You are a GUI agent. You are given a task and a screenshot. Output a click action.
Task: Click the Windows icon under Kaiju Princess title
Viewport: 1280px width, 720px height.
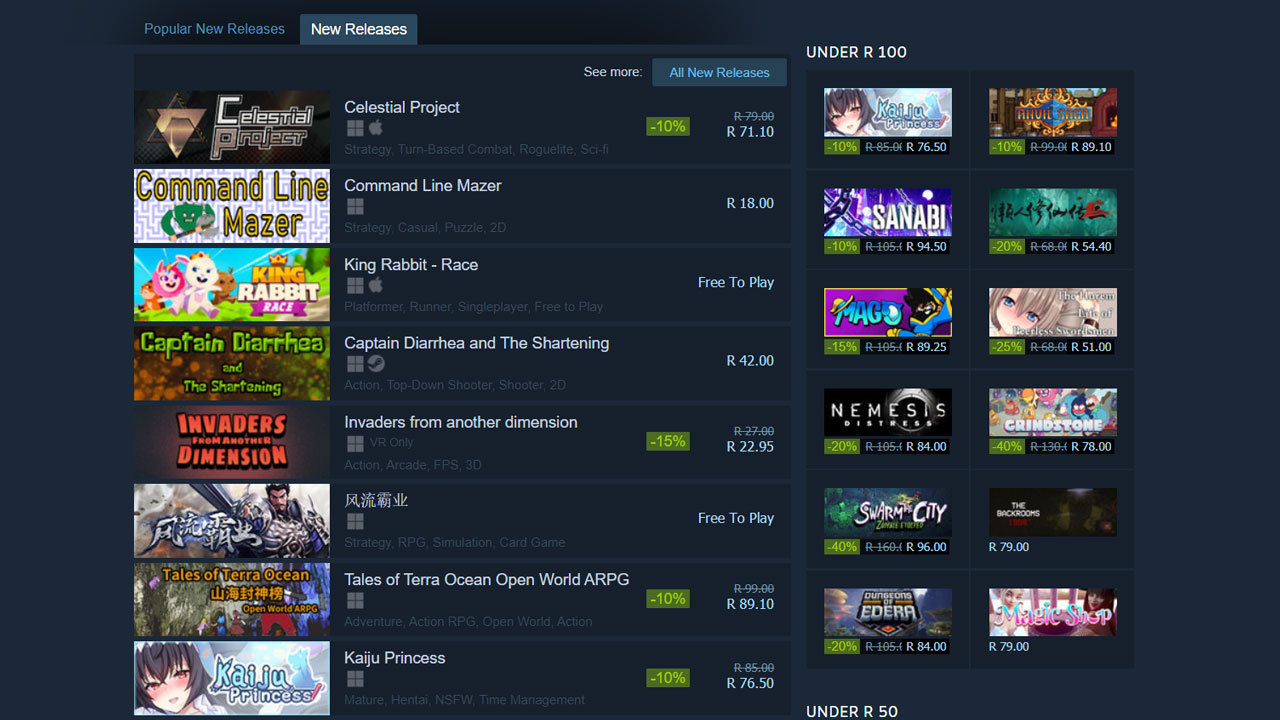click(355, 679)
